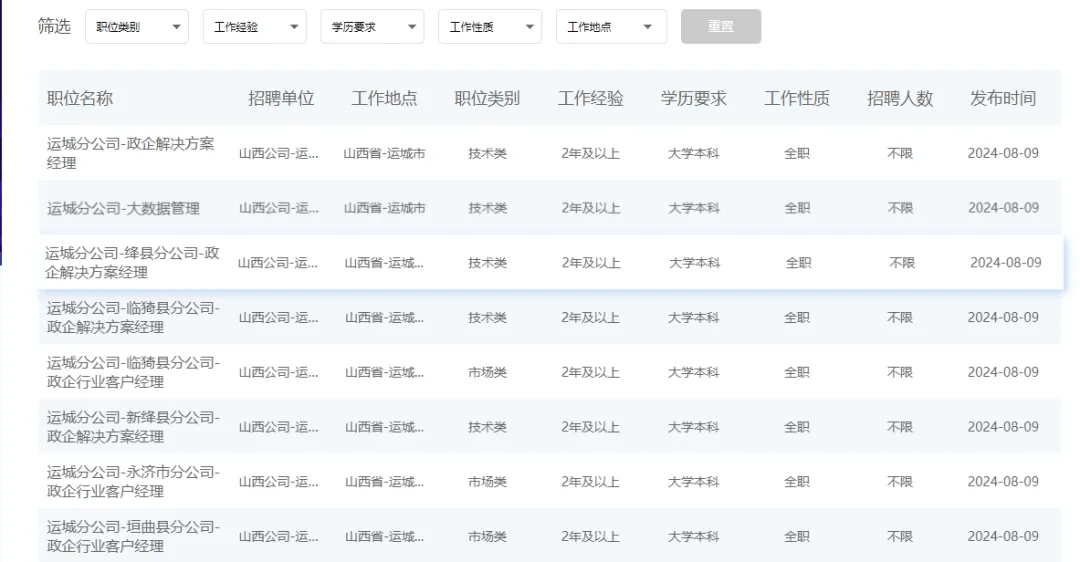Click the 工作性质 column header in table
1080x562 pixels.
(797, 98)
